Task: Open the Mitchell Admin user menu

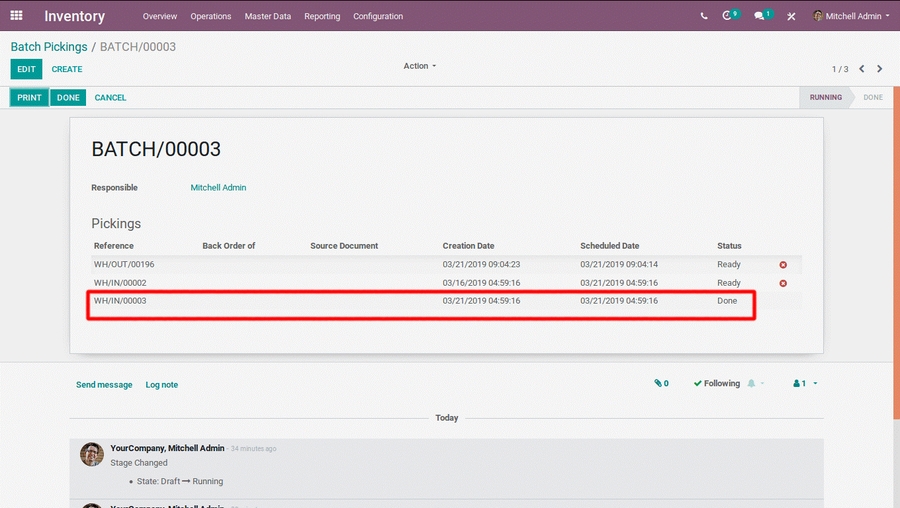Action: click(x=851, y=16)
